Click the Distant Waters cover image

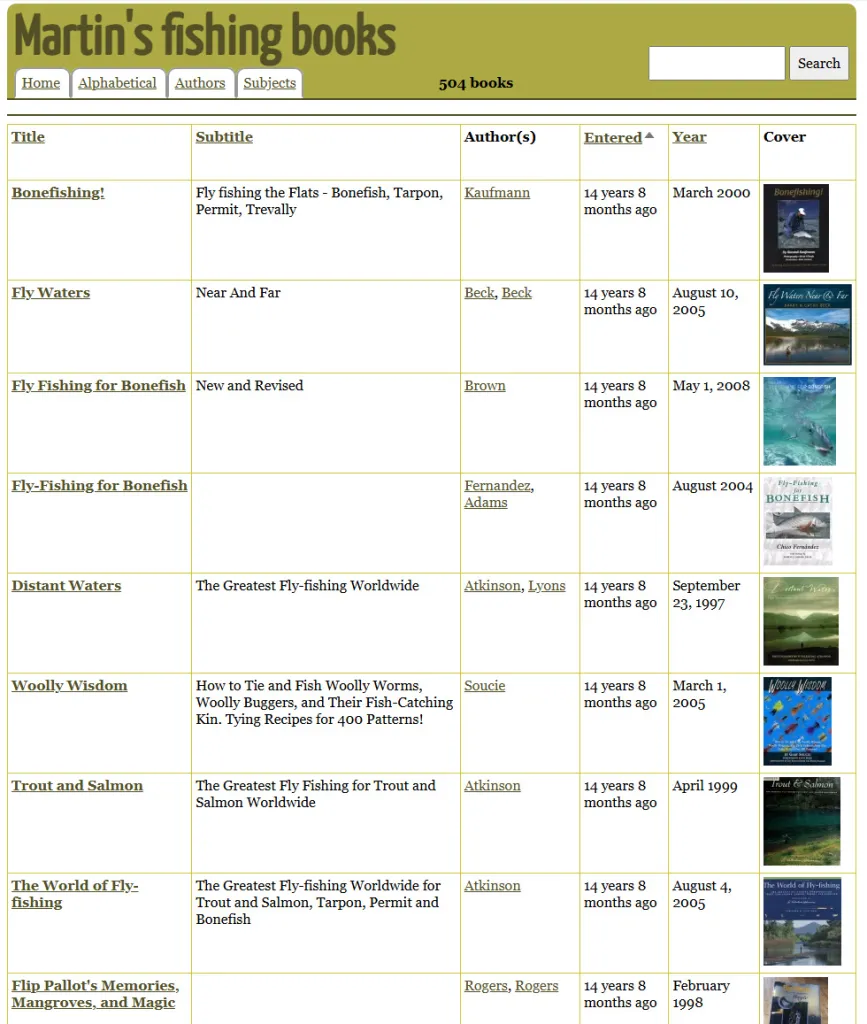[x=800, y=621]
